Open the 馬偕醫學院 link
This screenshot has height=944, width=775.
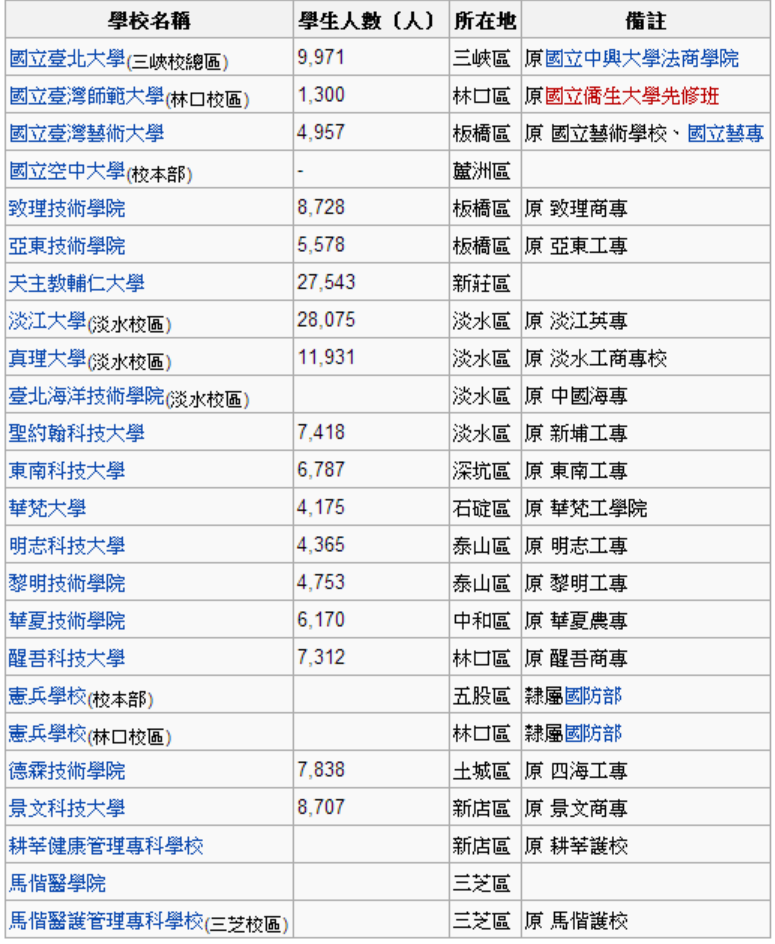point(57,883)
